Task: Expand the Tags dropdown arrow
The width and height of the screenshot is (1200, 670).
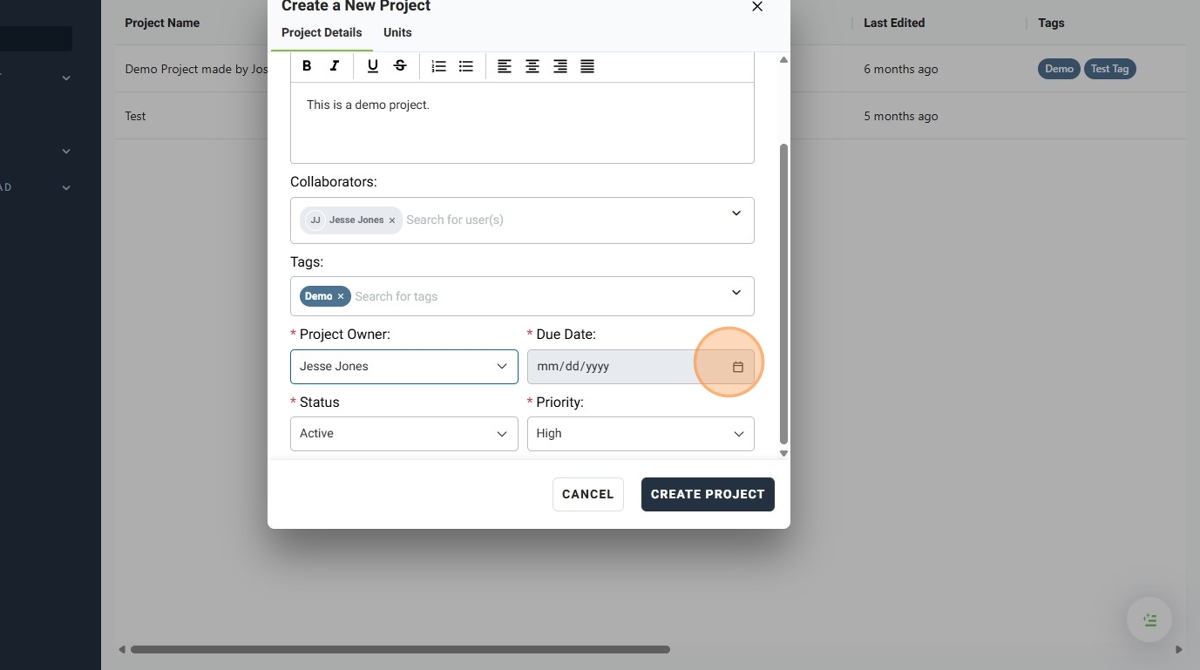Action: click(x=736, y=292)
